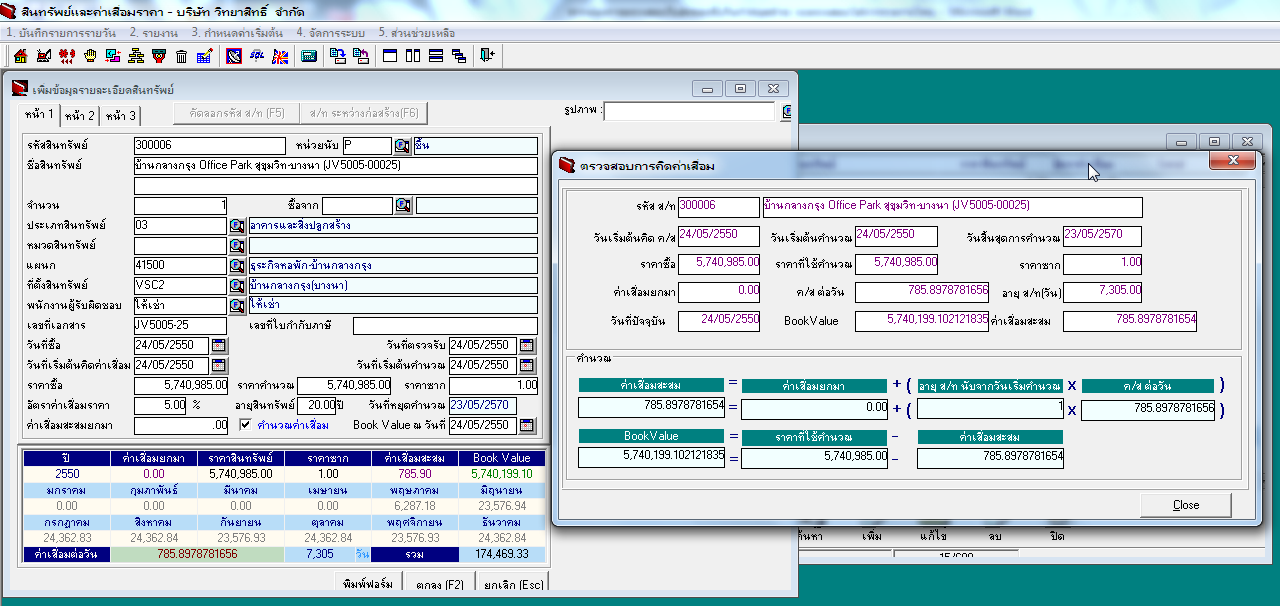Open the lookup next to the แผนก field

tap(237, 266)
